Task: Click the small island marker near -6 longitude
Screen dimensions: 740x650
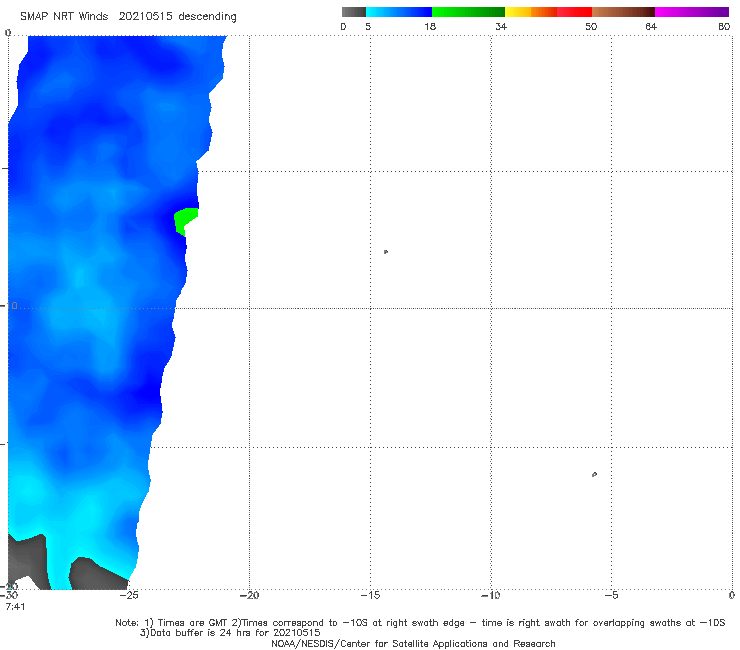Action: tap(594, 474)
